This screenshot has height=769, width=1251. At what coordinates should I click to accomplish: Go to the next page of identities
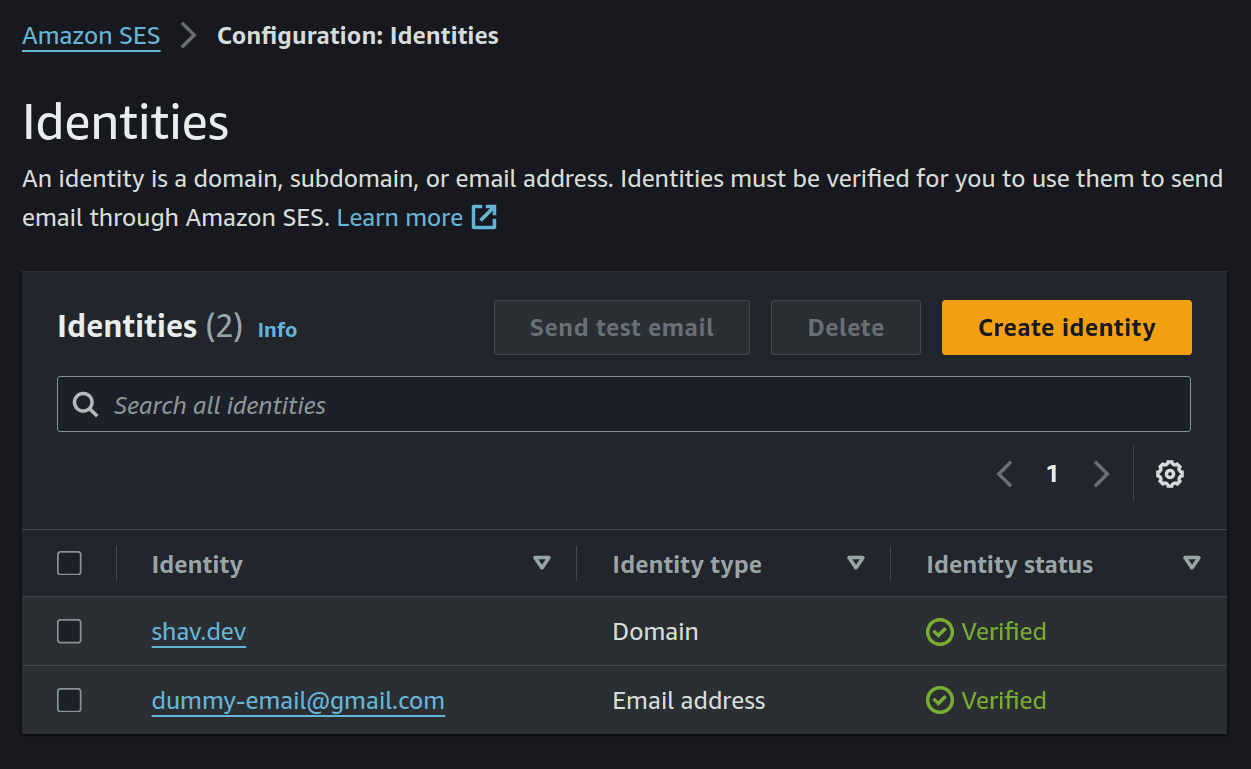coord(1100,474)
